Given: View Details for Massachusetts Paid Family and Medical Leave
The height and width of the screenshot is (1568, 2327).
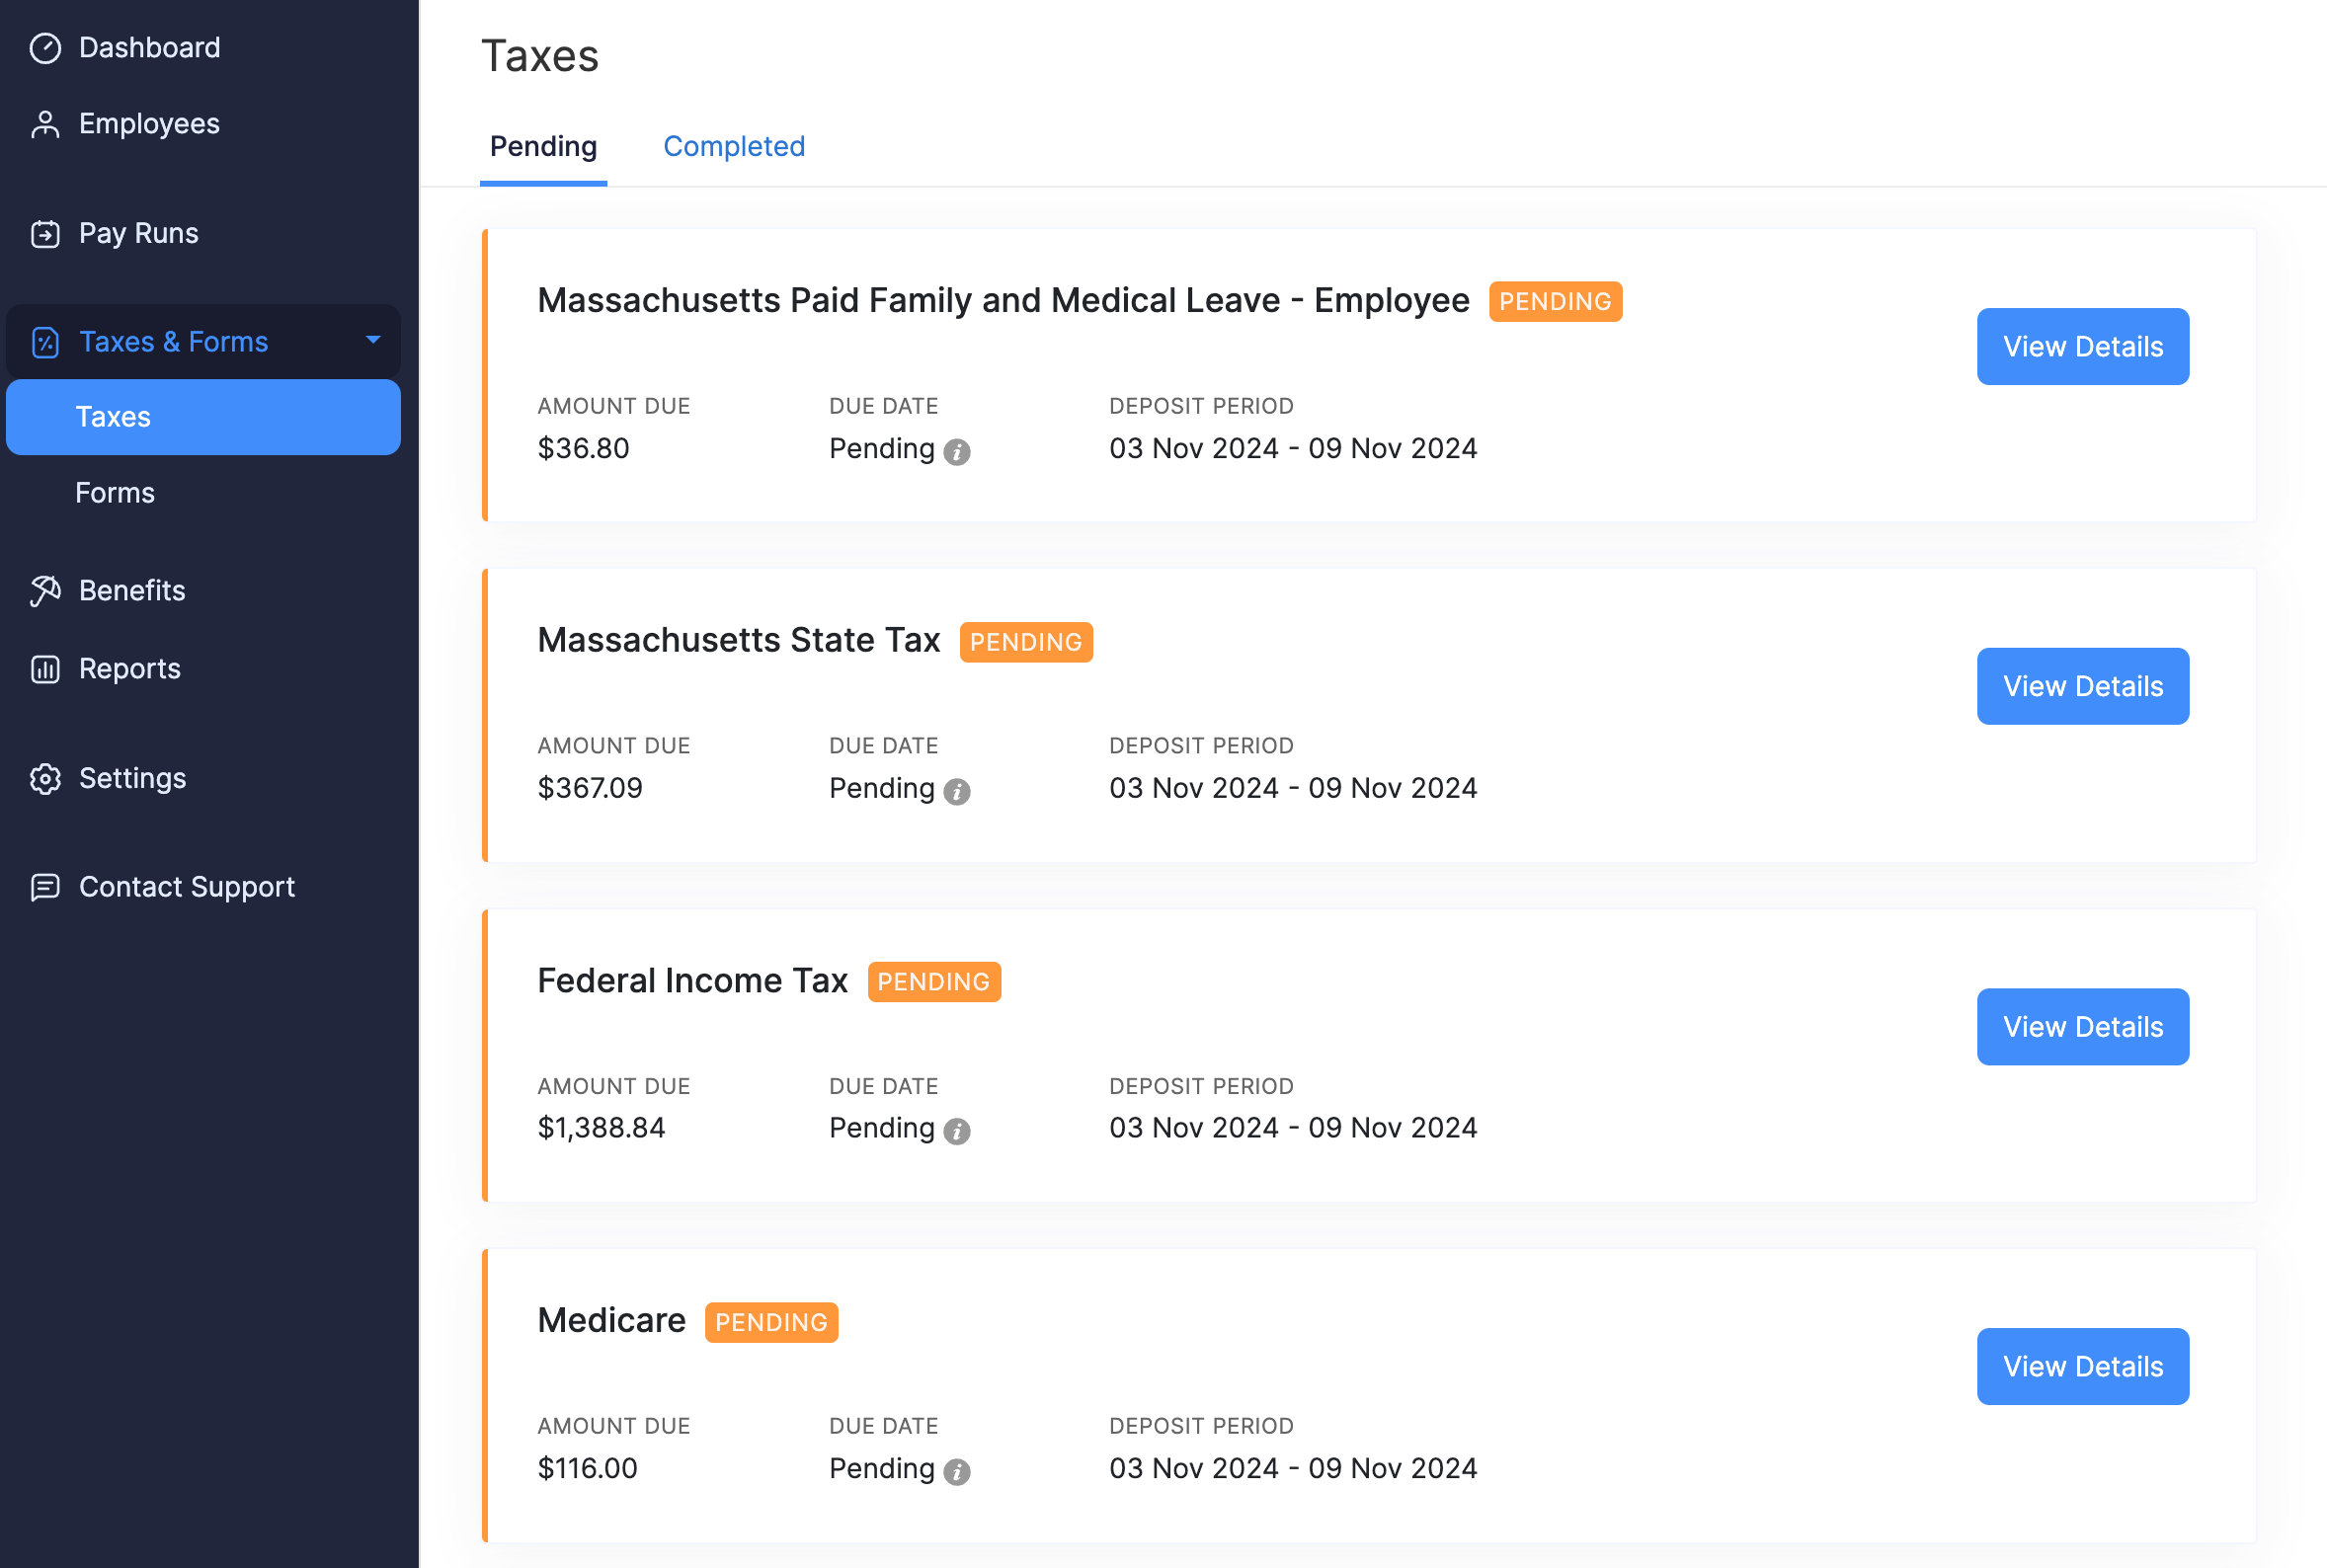Looking at the screenshot, I should point(2082,346).
